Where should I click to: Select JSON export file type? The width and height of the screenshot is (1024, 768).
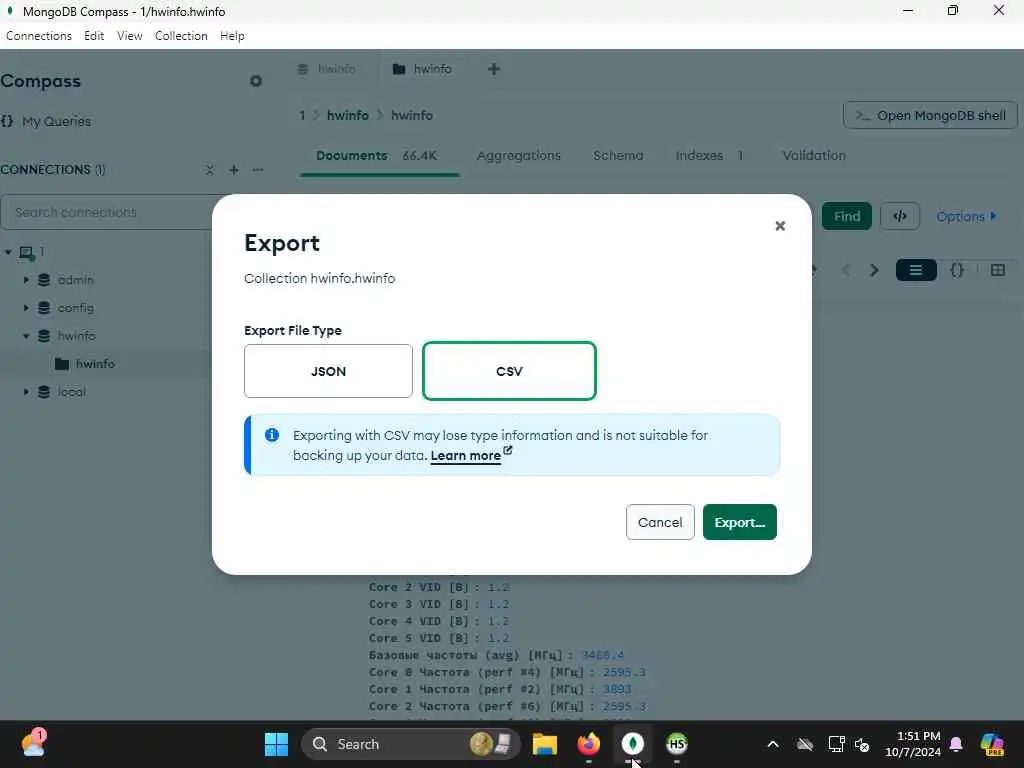coord(328,371)
